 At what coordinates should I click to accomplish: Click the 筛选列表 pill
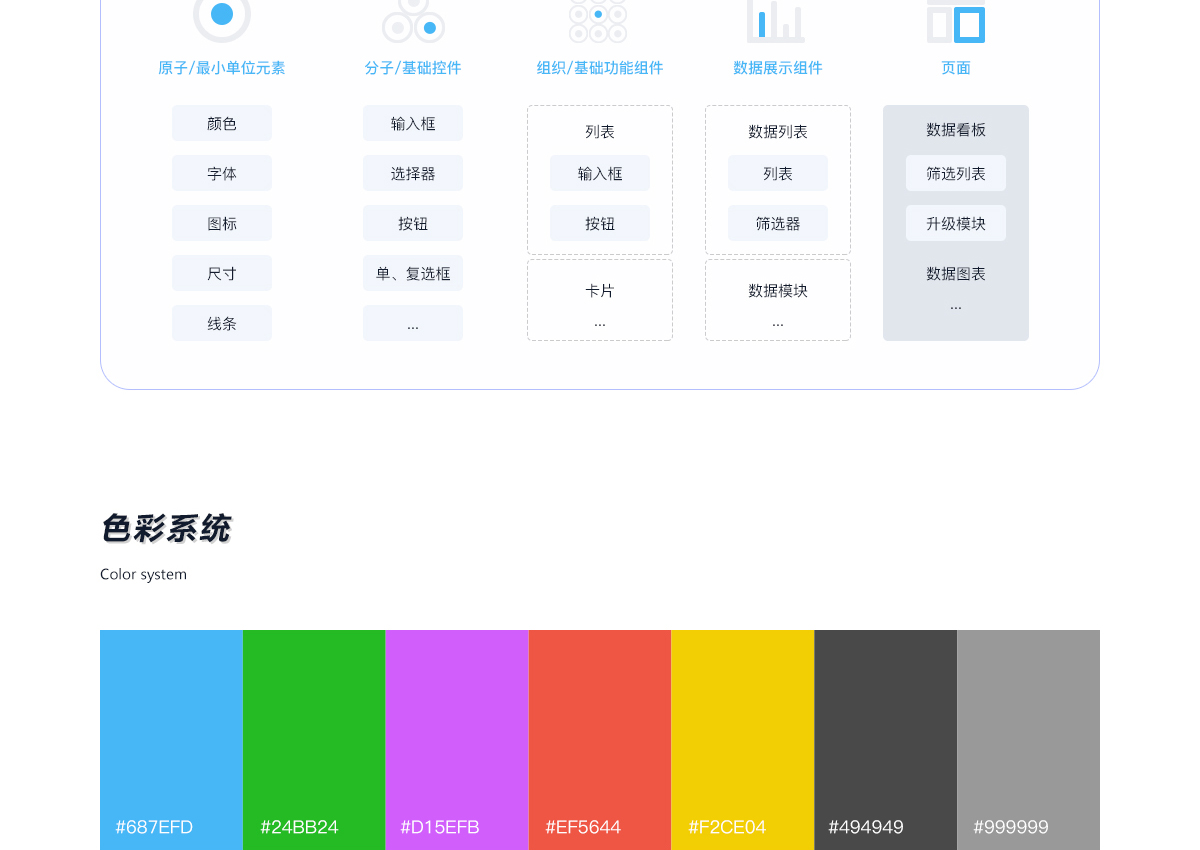click(x=956, y=173)
